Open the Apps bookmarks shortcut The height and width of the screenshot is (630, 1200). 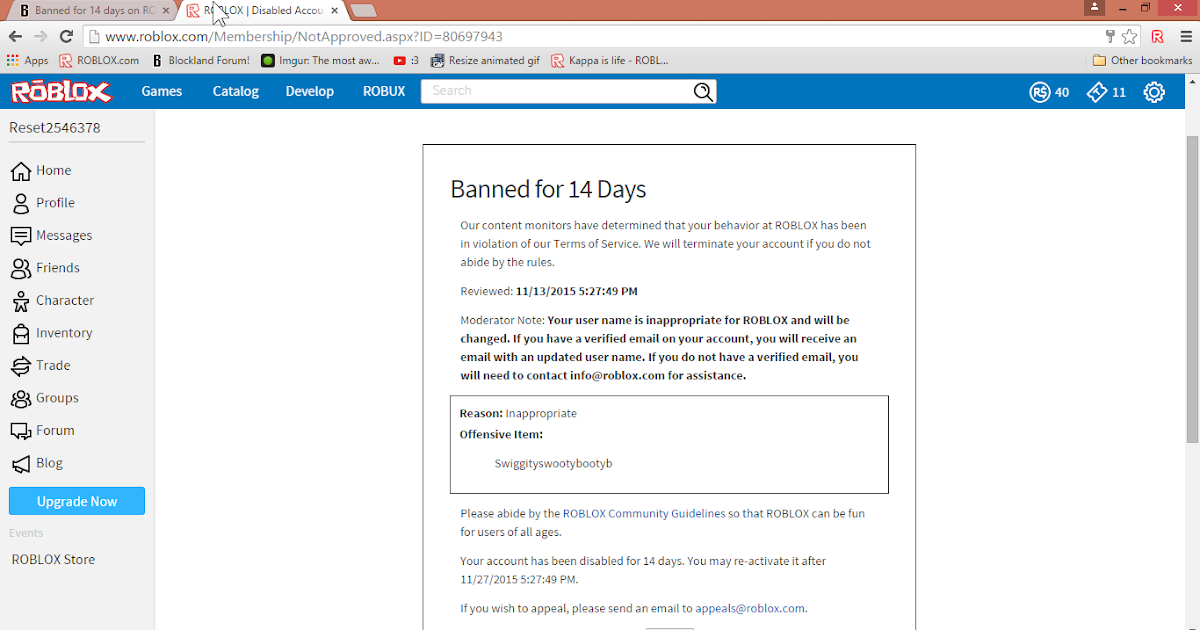pos(28,60)
